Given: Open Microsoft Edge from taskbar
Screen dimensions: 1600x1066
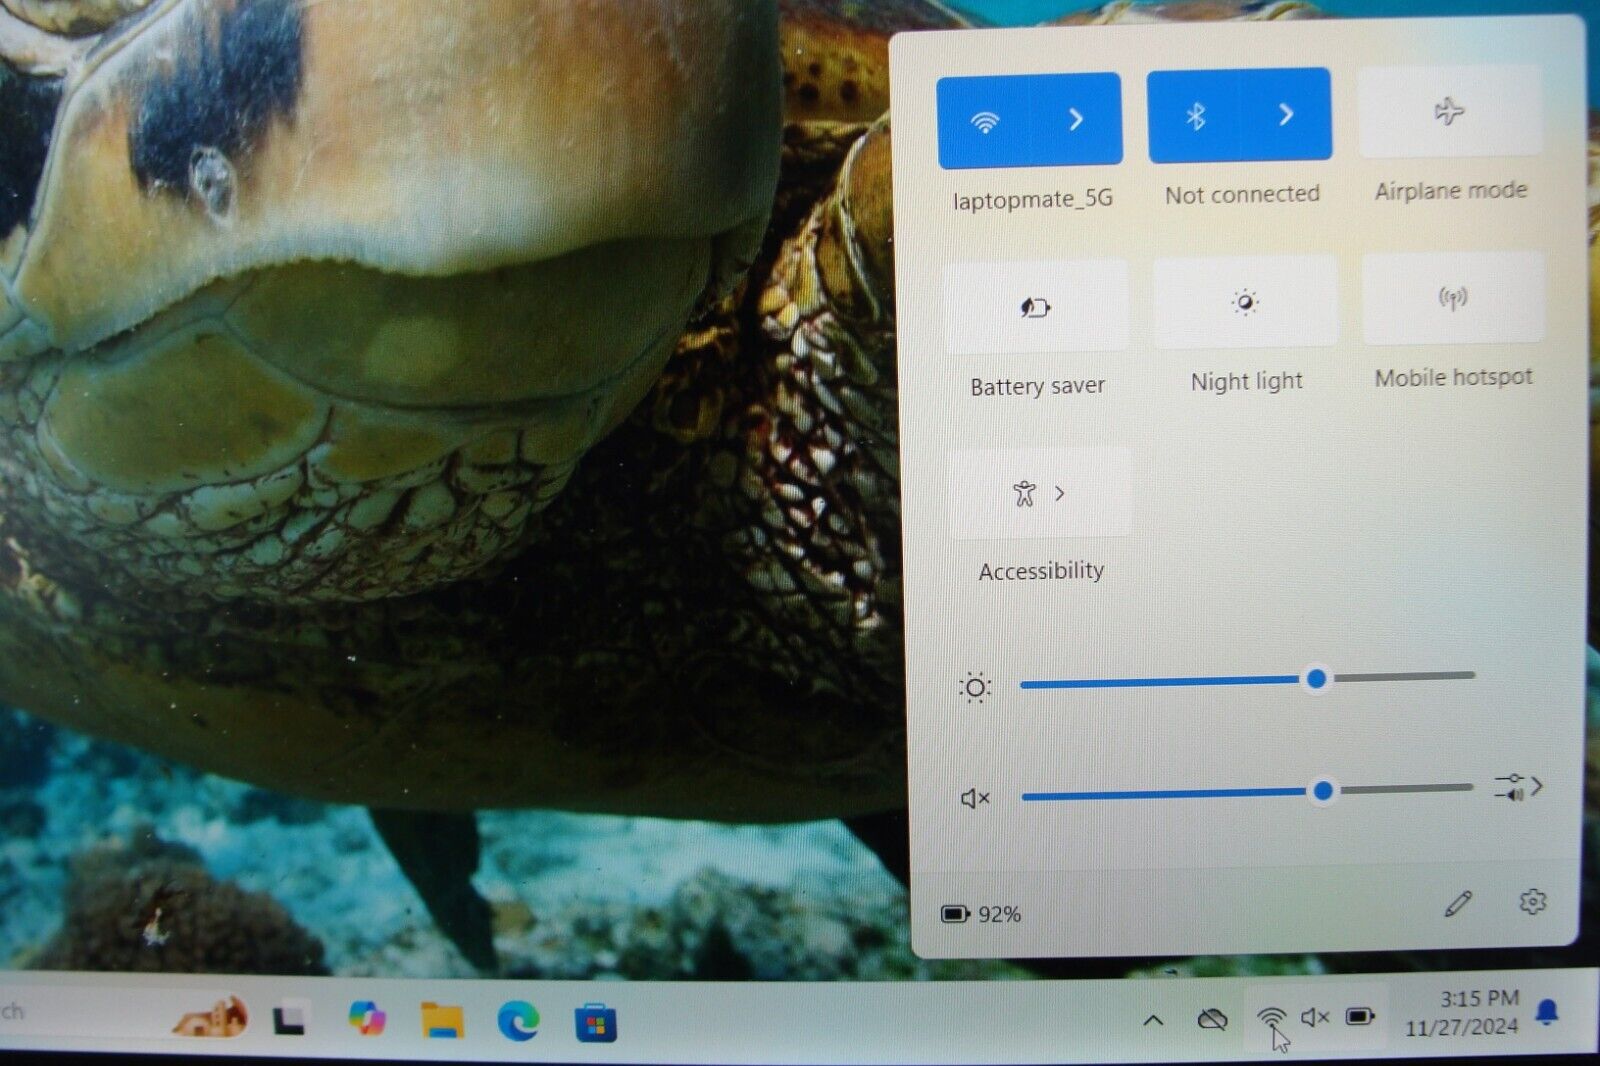Looking at the screenshot, I should point(518,1021).
